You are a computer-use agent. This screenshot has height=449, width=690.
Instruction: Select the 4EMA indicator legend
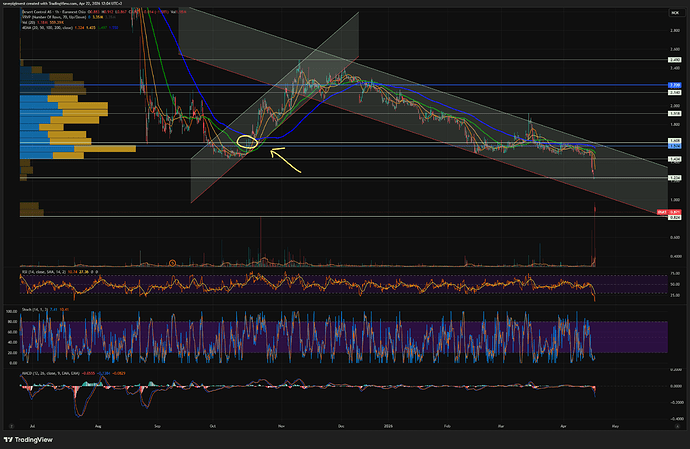click(69, 28)
